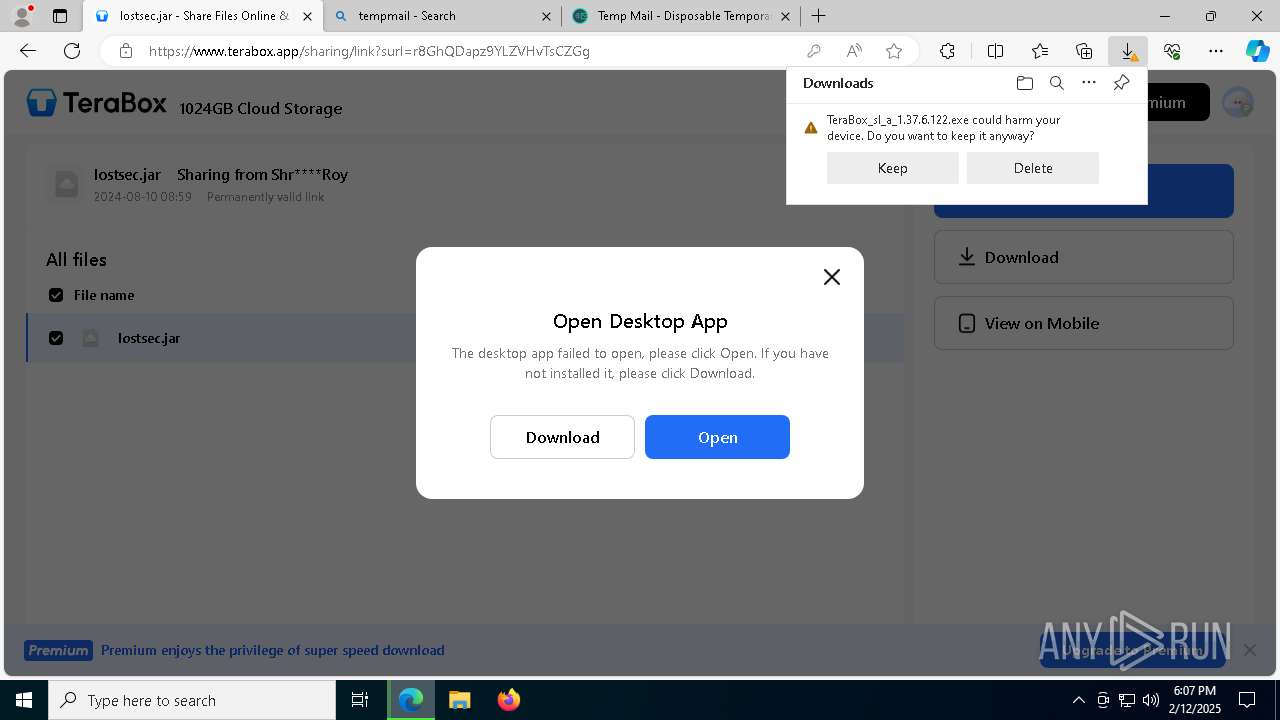
Task: View site information lock icon
Action: click(125, 51)
